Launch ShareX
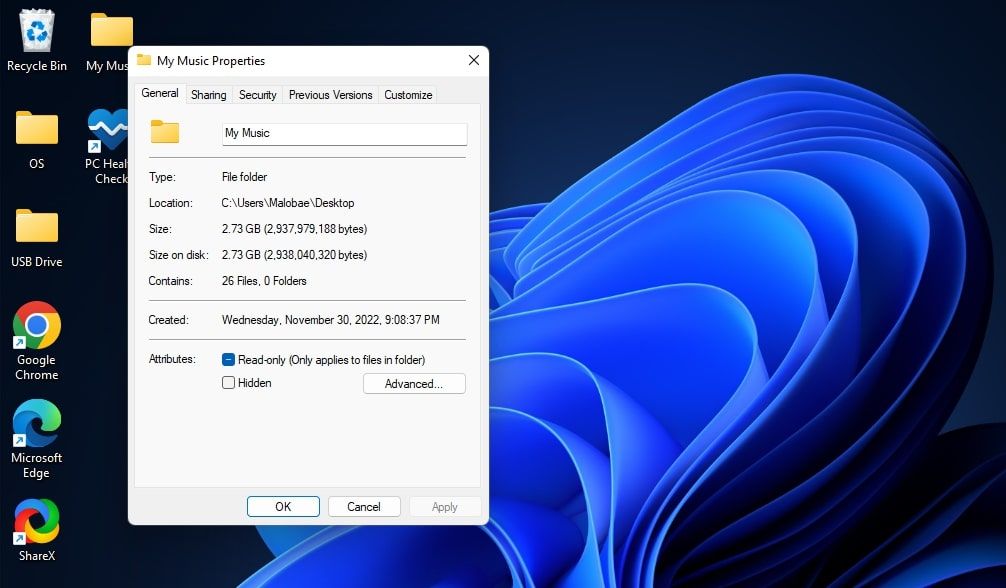This screenshot has height=588, width=1006. 36,523
